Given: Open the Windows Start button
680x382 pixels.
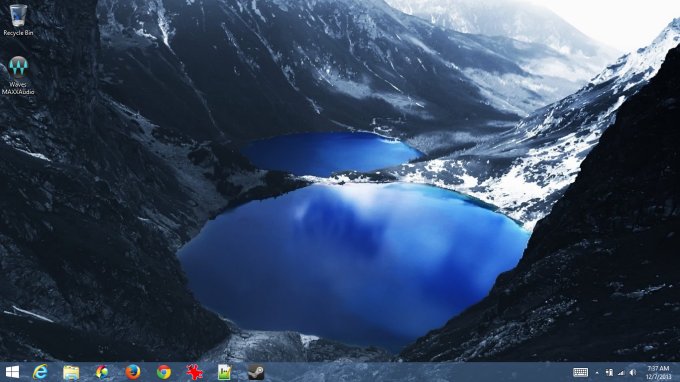Looking at the screenshot, I should [12, 372].
